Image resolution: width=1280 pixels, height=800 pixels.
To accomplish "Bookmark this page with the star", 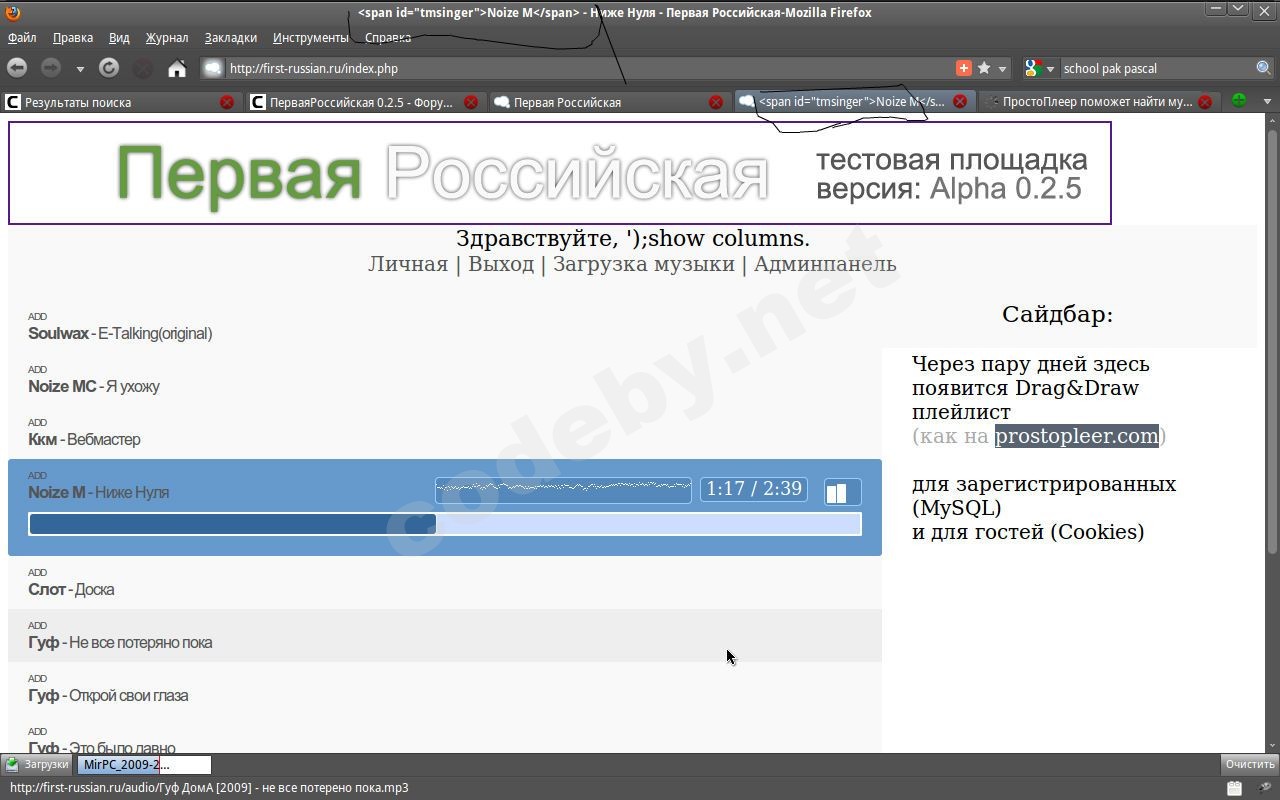I will (x=984, y=68).
